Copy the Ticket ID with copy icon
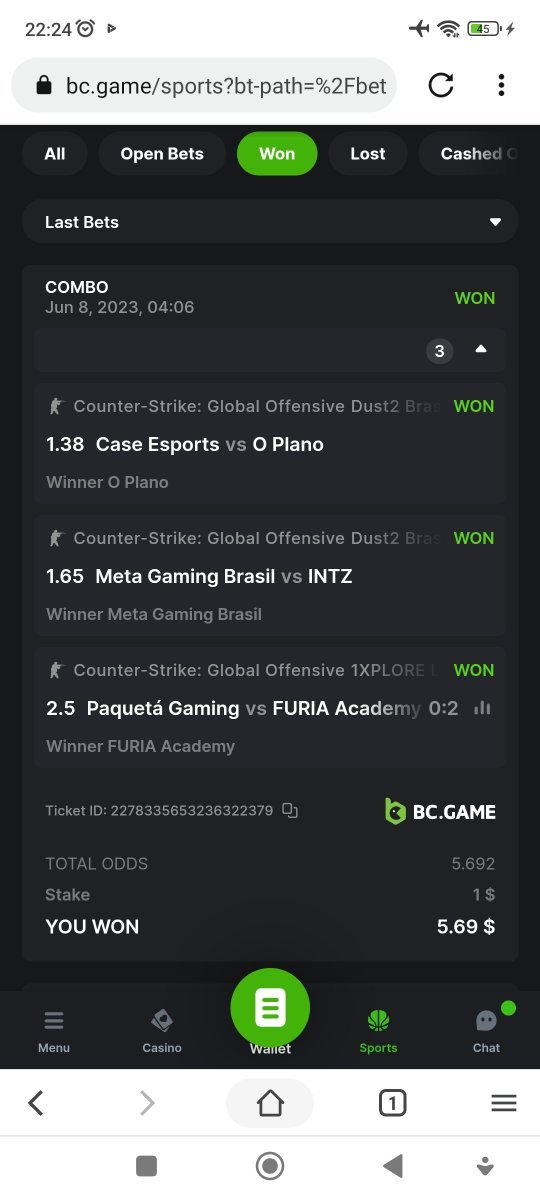 290,810
